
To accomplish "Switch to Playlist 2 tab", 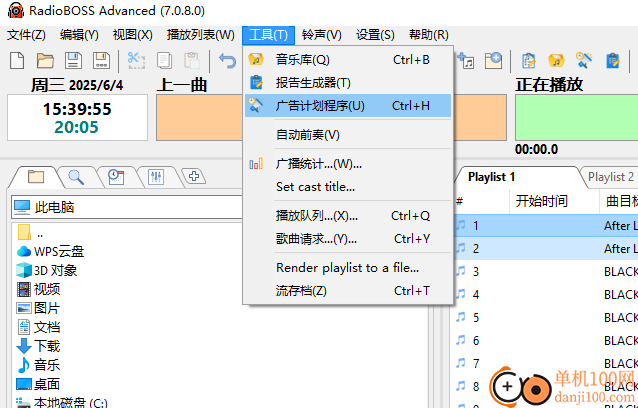I will pos(611,177).
